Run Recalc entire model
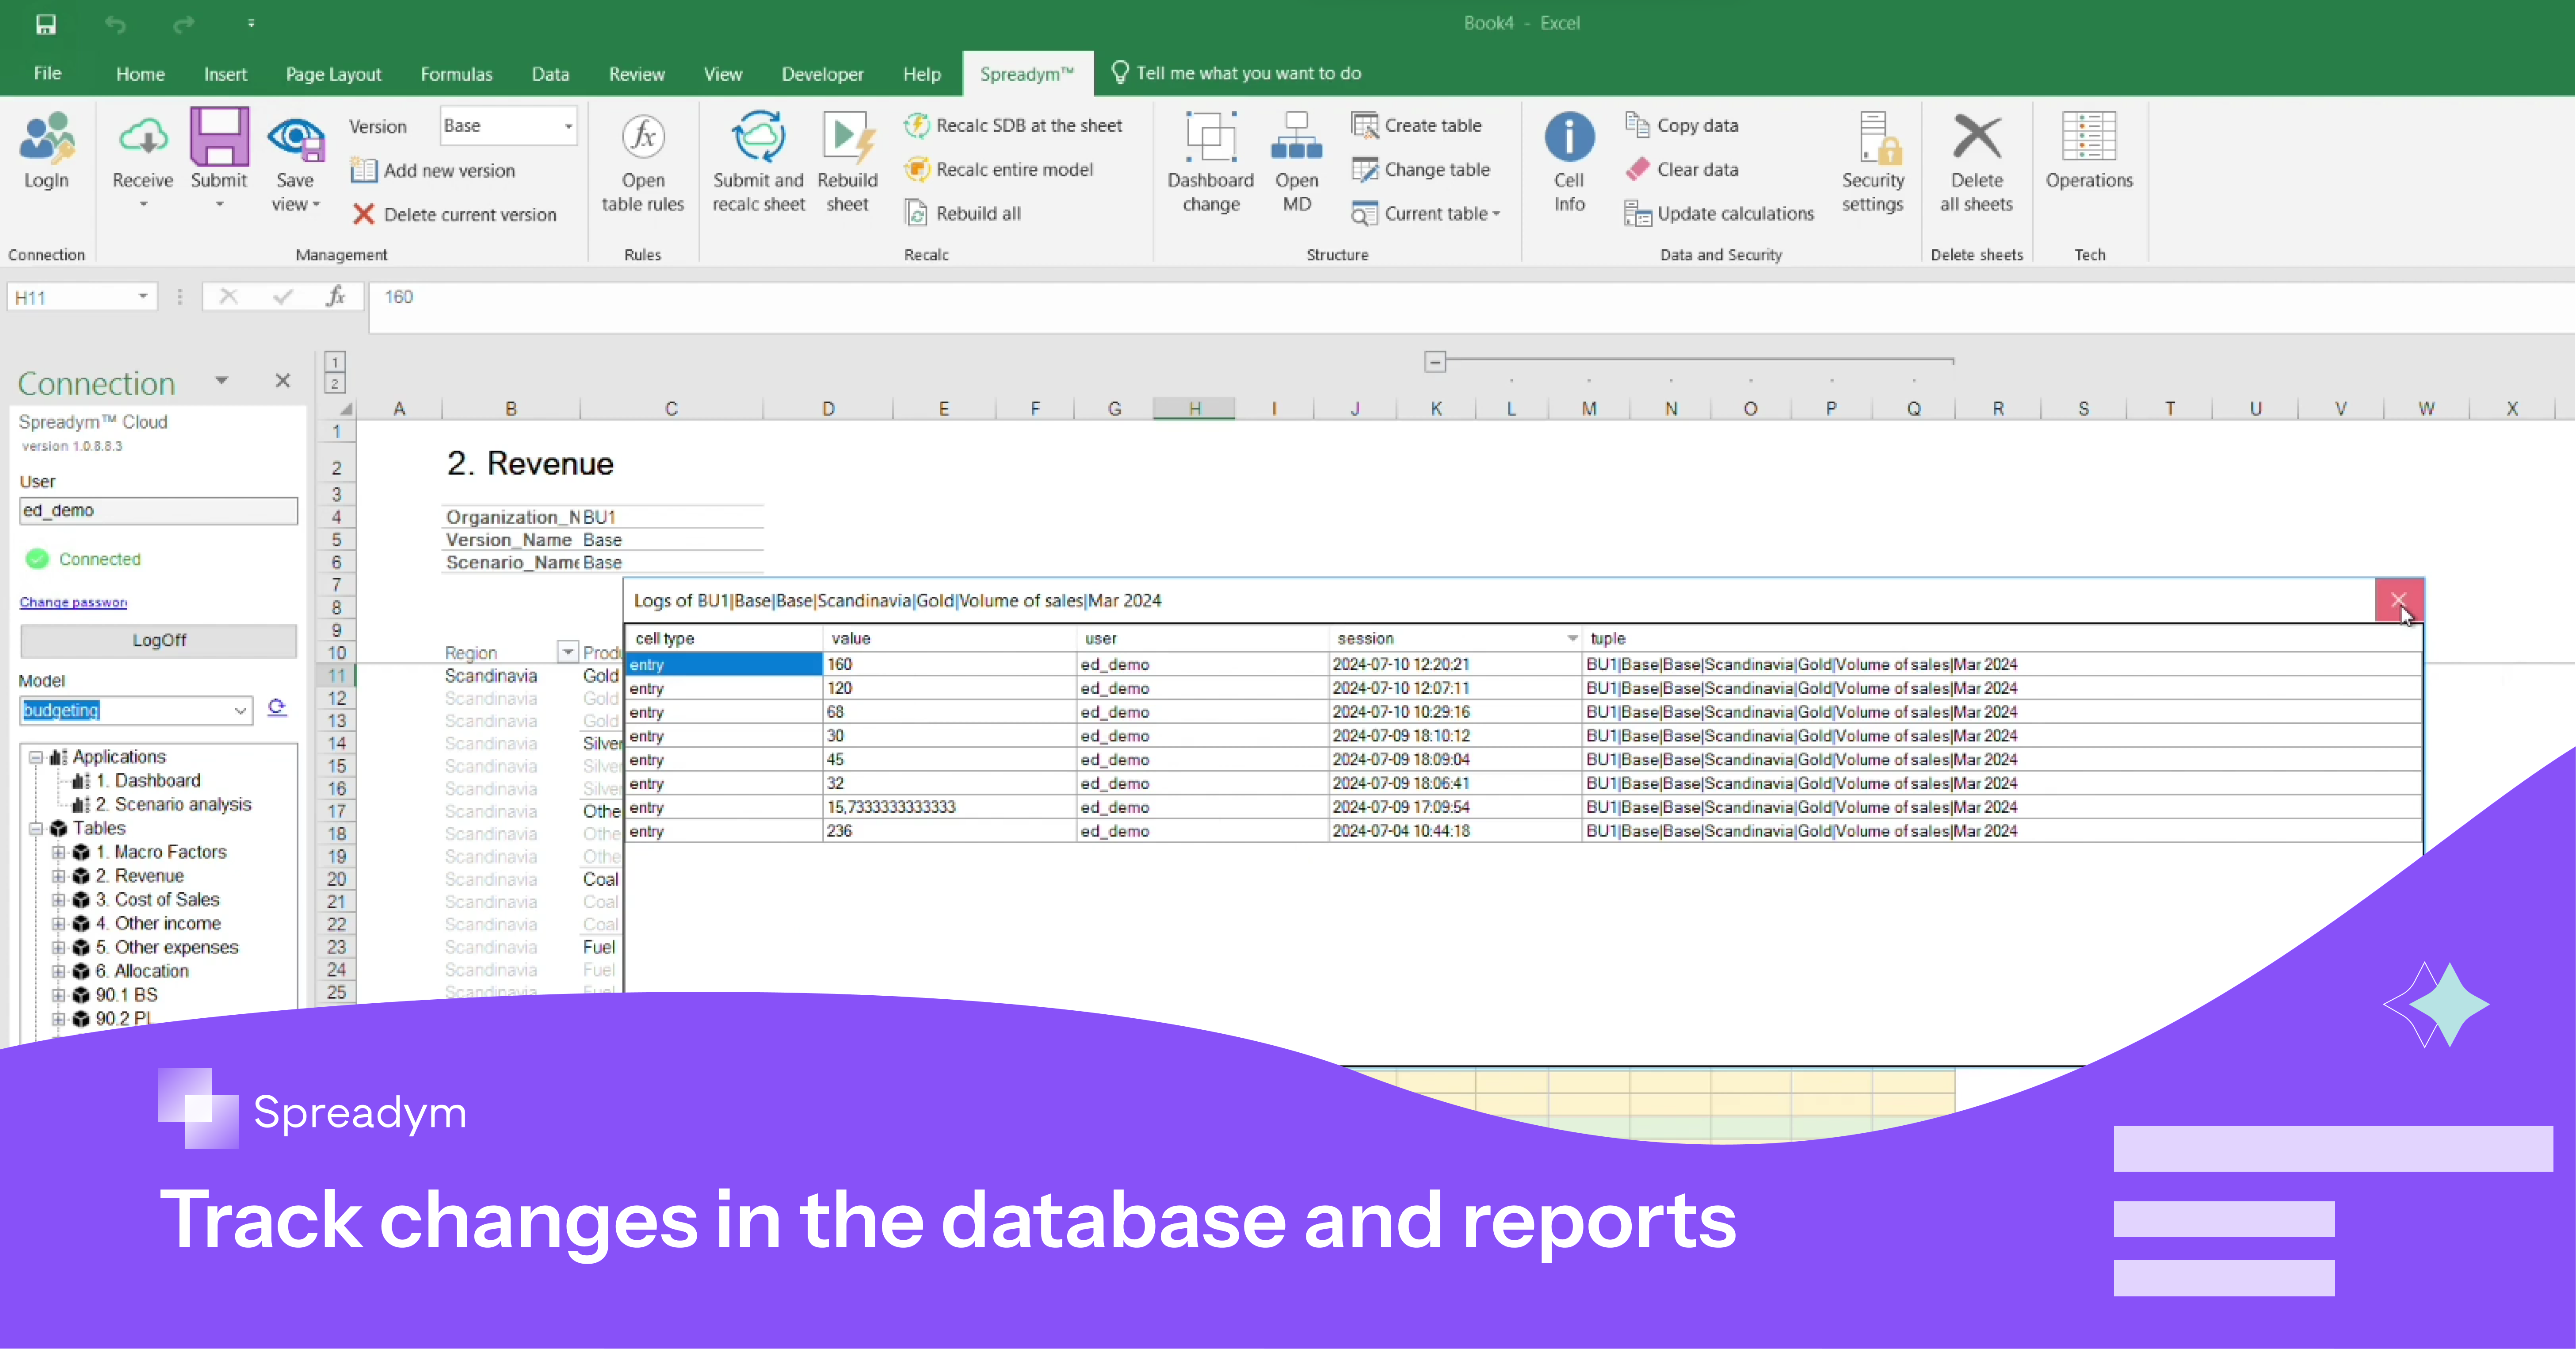The image size is (2576, 1349). click(x=1000, y=169)
